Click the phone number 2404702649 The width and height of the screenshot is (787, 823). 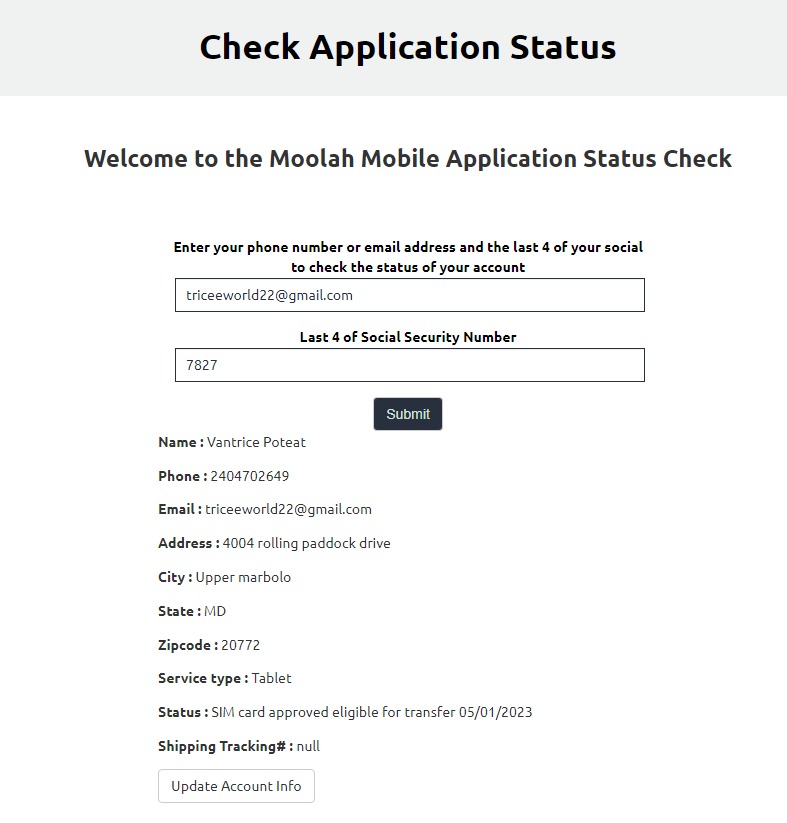[249, 476]
